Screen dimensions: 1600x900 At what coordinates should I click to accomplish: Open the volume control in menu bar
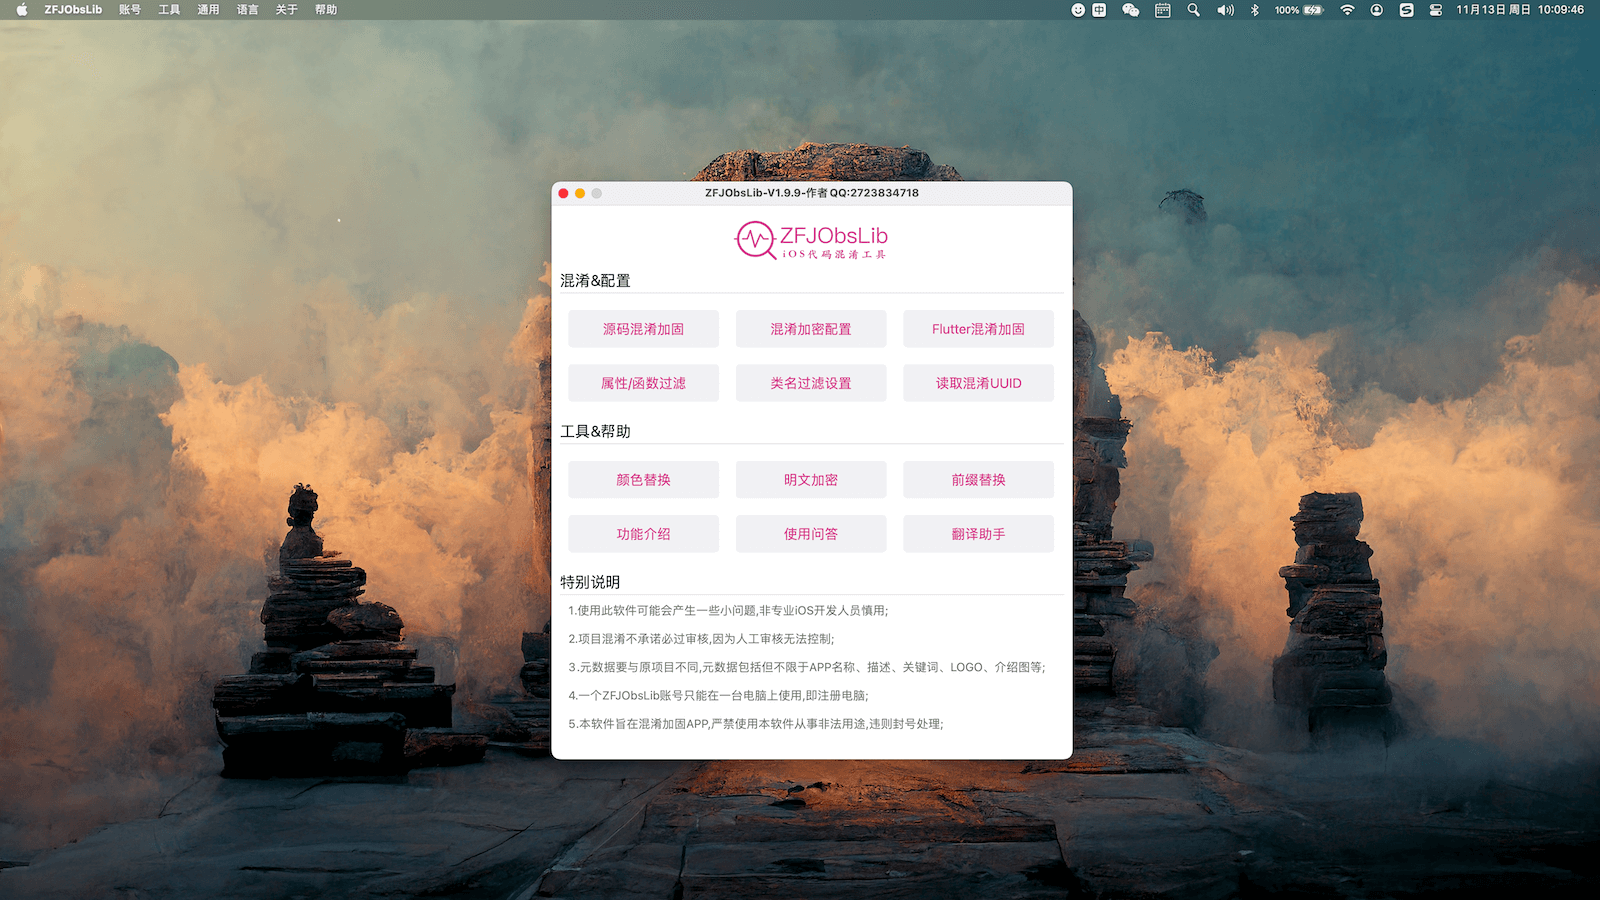coord(1224,10)
